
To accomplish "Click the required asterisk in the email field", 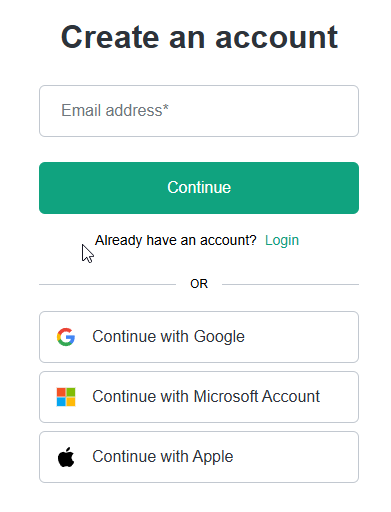I will tap(166, 107).
